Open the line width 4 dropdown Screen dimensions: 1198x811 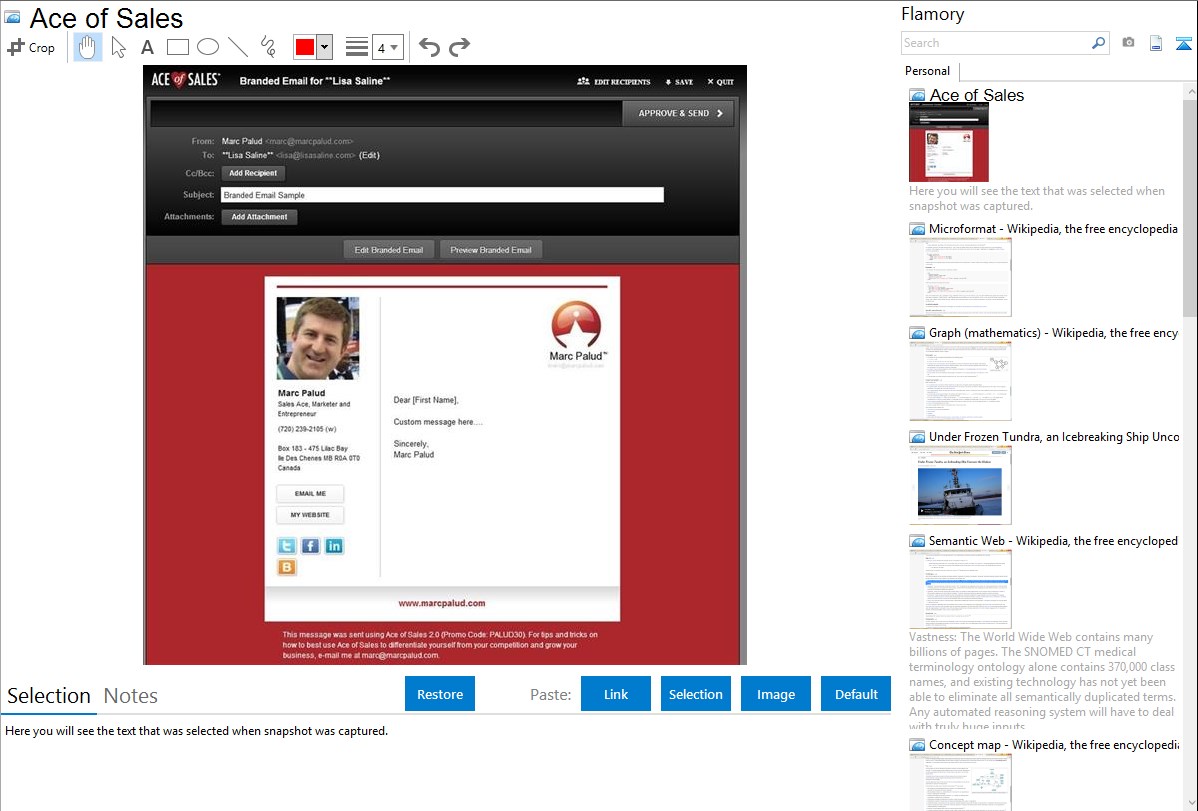388,47
